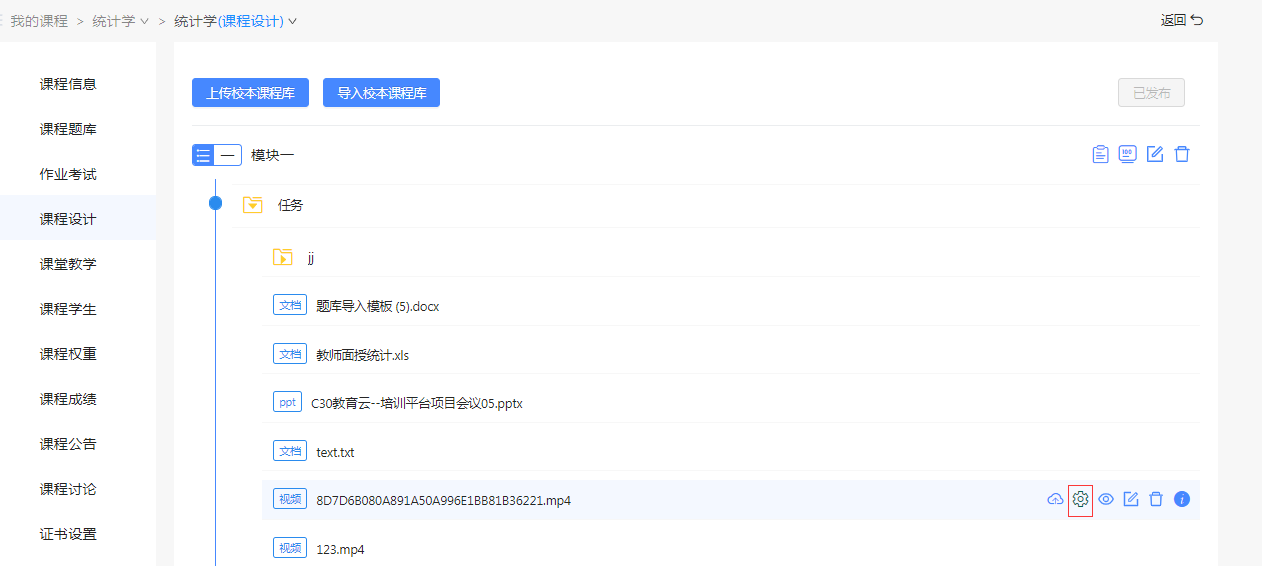Expand the jj folder icon
Screen dimensions: 1262x566
tap(283, 257)
